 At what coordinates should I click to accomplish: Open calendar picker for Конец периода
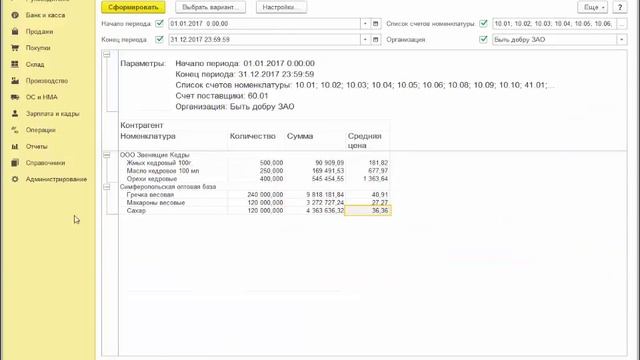[x=376, y=40]
